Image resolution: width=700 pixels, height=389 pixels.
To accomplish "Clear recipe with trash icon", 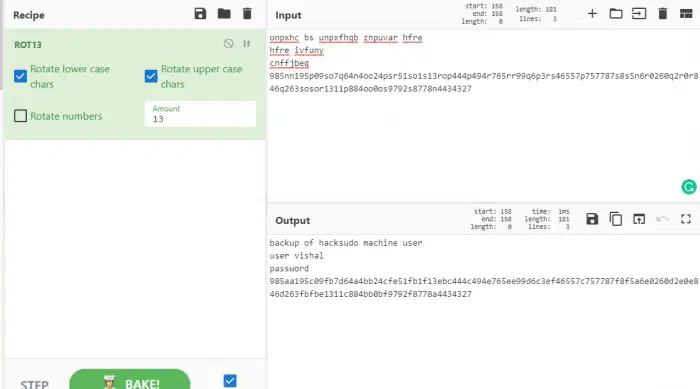I will click(x=247, y=14).
